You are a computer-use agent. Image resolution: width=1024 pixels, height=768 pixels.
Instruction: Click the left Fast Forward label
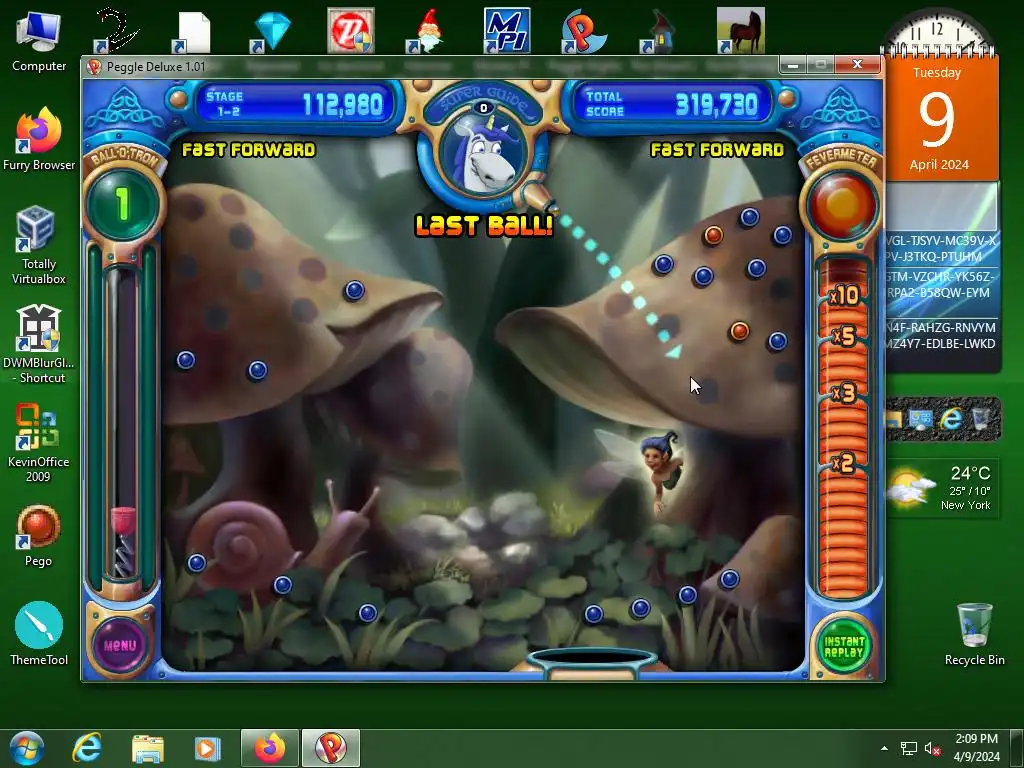pyautogui.click(x=249, y=150)
